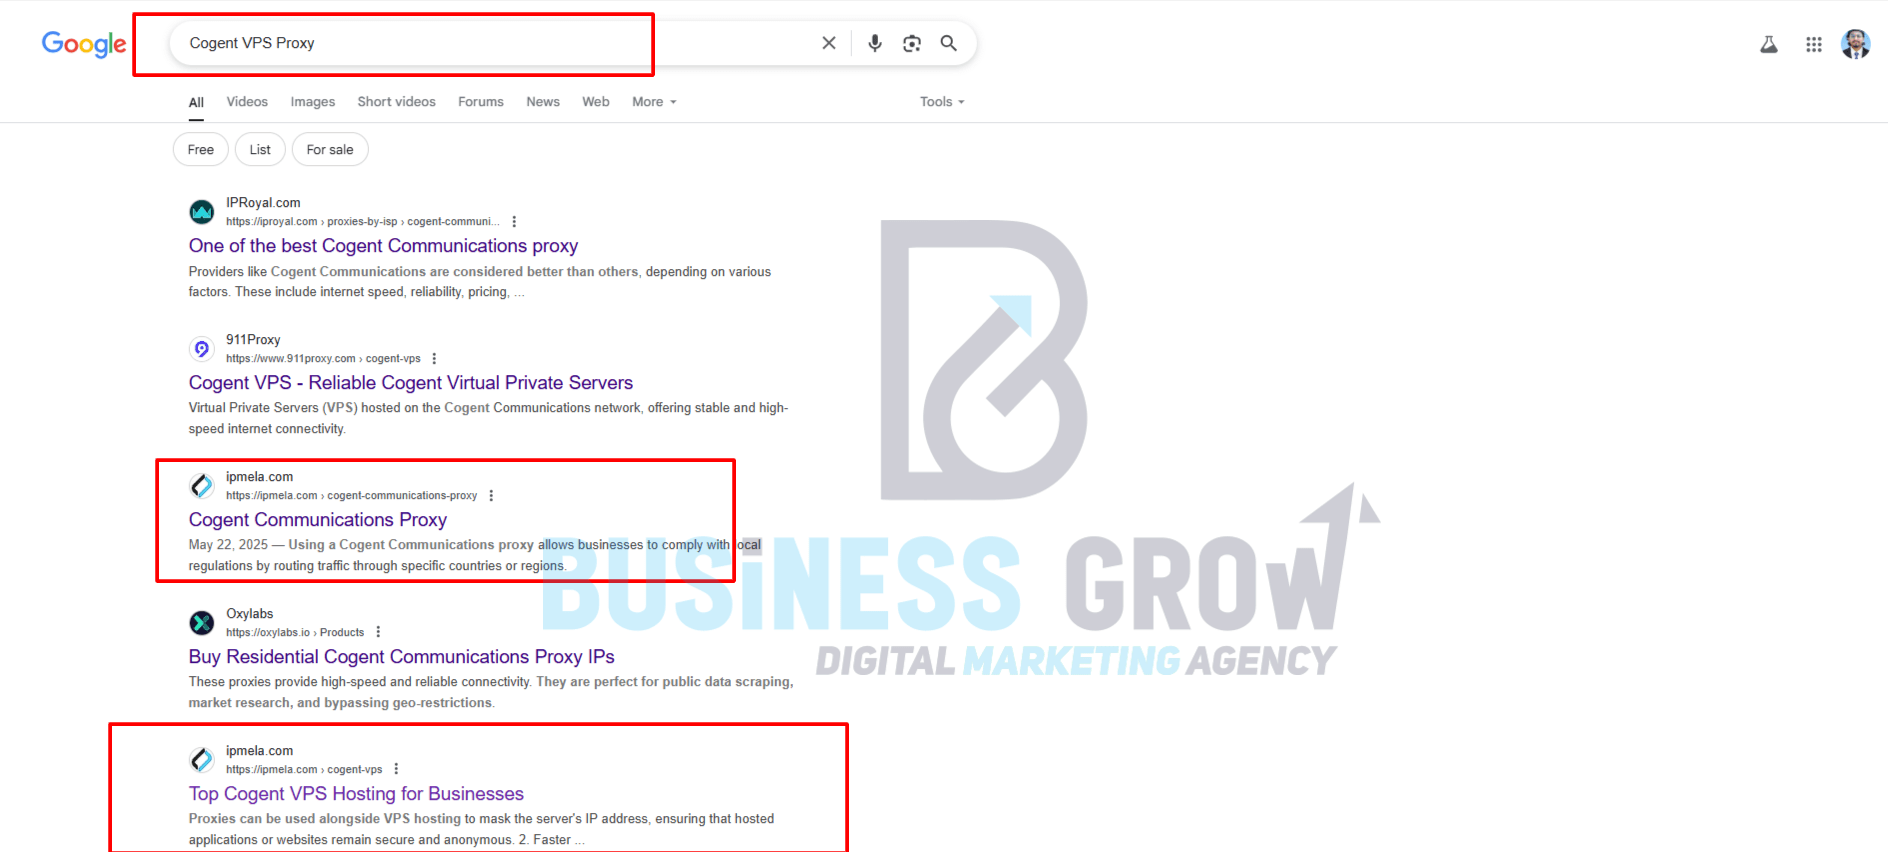Switch to the News tab
Screen dimensions: 1888x852
click(543, 102)
